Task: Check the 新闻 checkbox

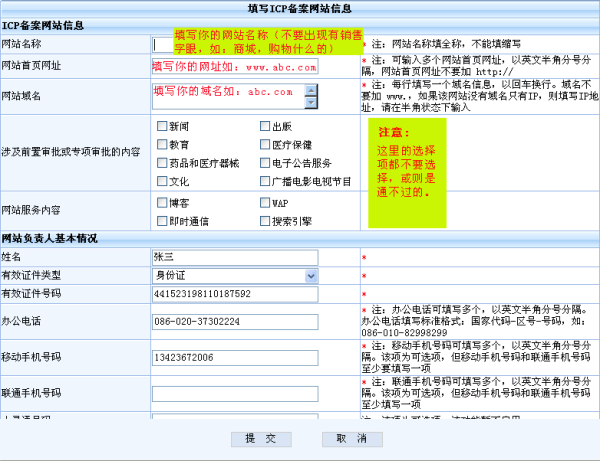Action: pos(162,127)
